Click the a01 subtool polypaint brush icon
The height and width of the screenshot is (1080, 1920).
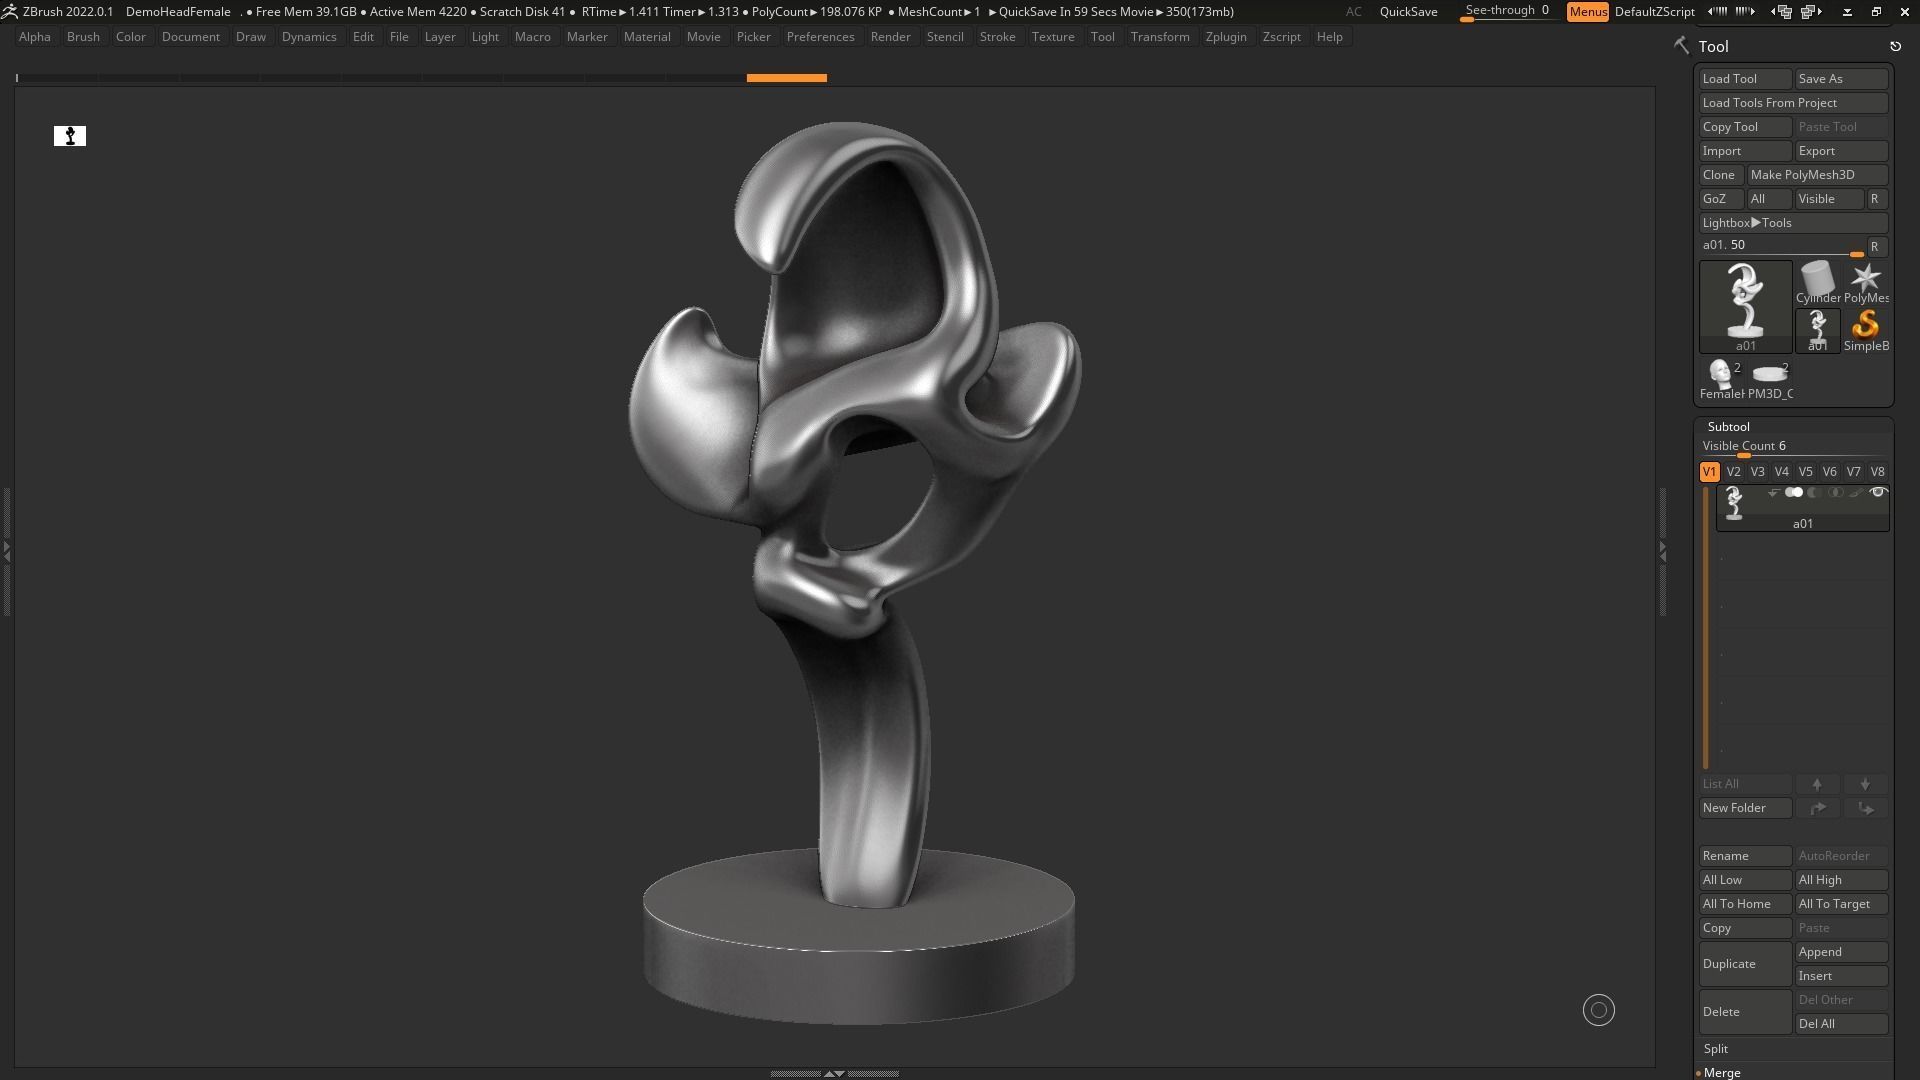coord(1856,493)
